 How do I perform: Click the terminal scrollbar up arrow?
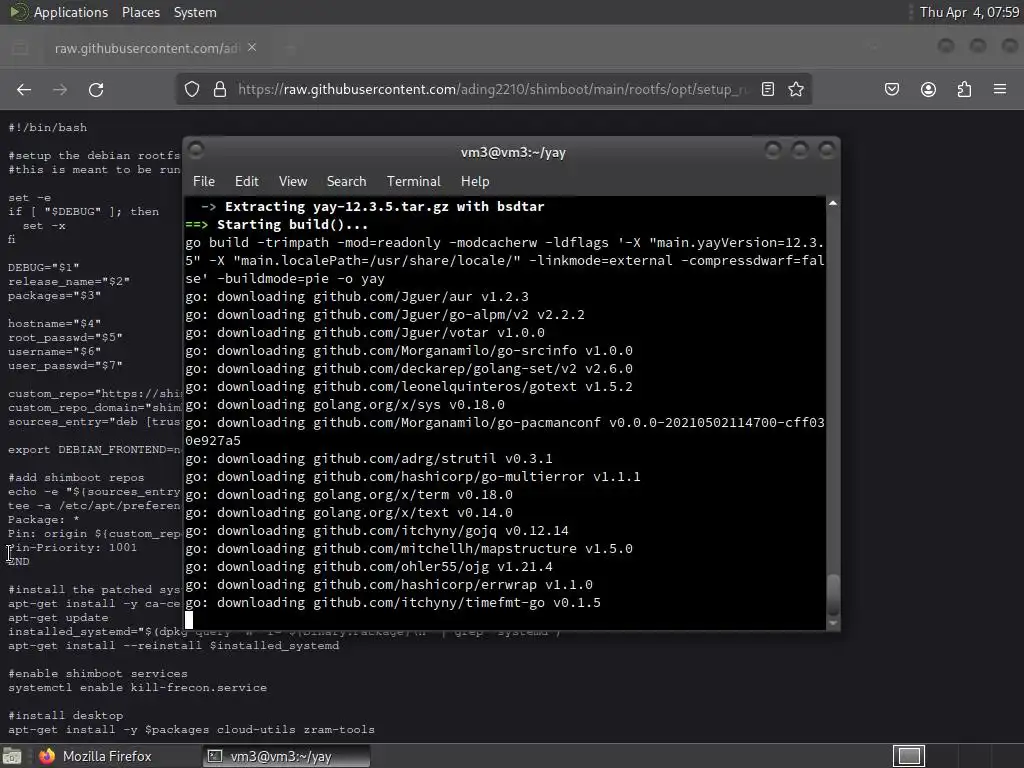[833, 203]
